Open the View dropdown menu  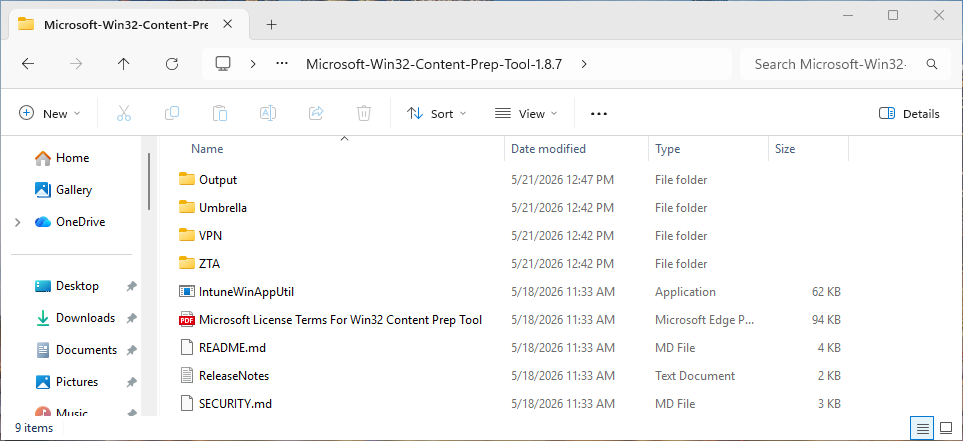pos(526,114)
